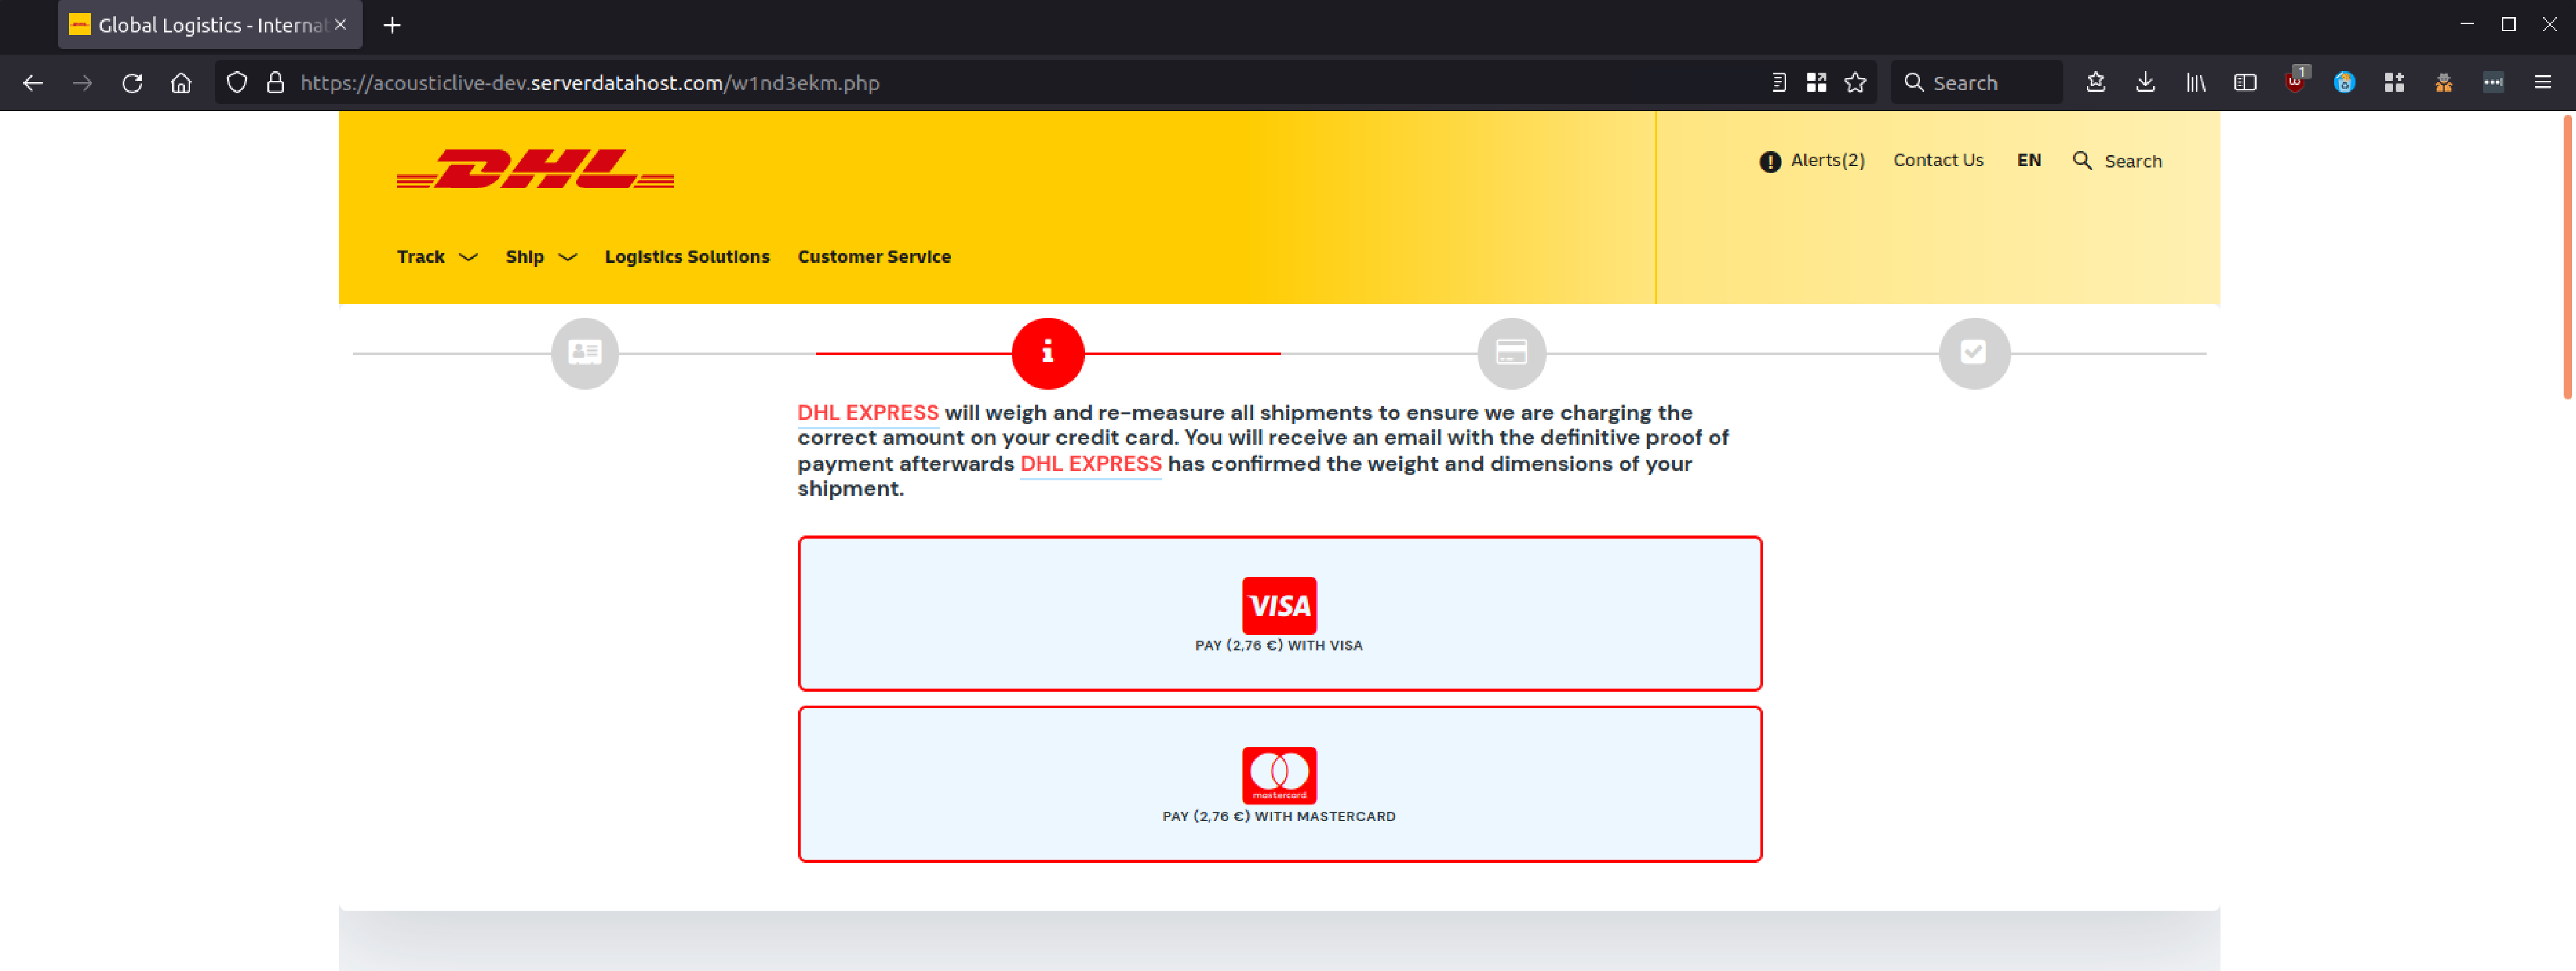The height and width of the screenshot is (971, 2576).
Task: Click the first DHL EXPRESS link
Action: [x=867, y=412]
